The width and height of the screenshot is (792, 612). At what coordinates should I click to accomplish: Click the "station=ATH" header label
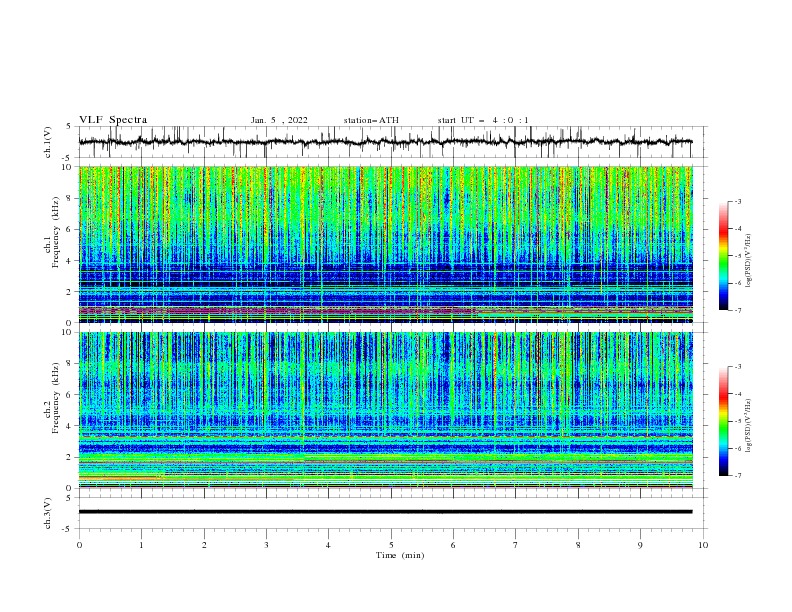pos(371,120)
